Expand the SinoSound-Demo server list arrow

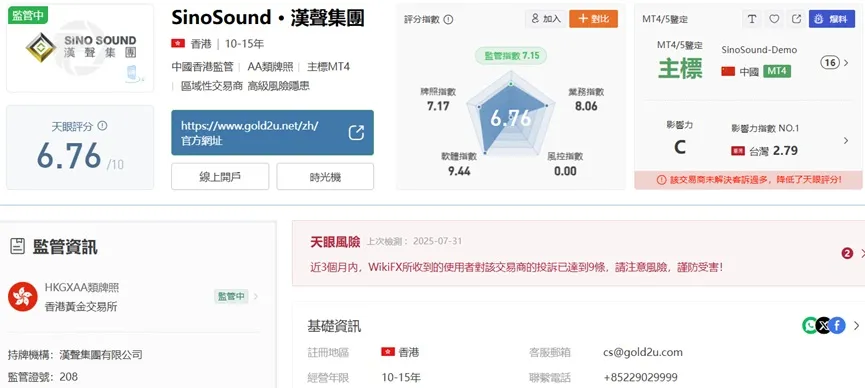point(847,63)
